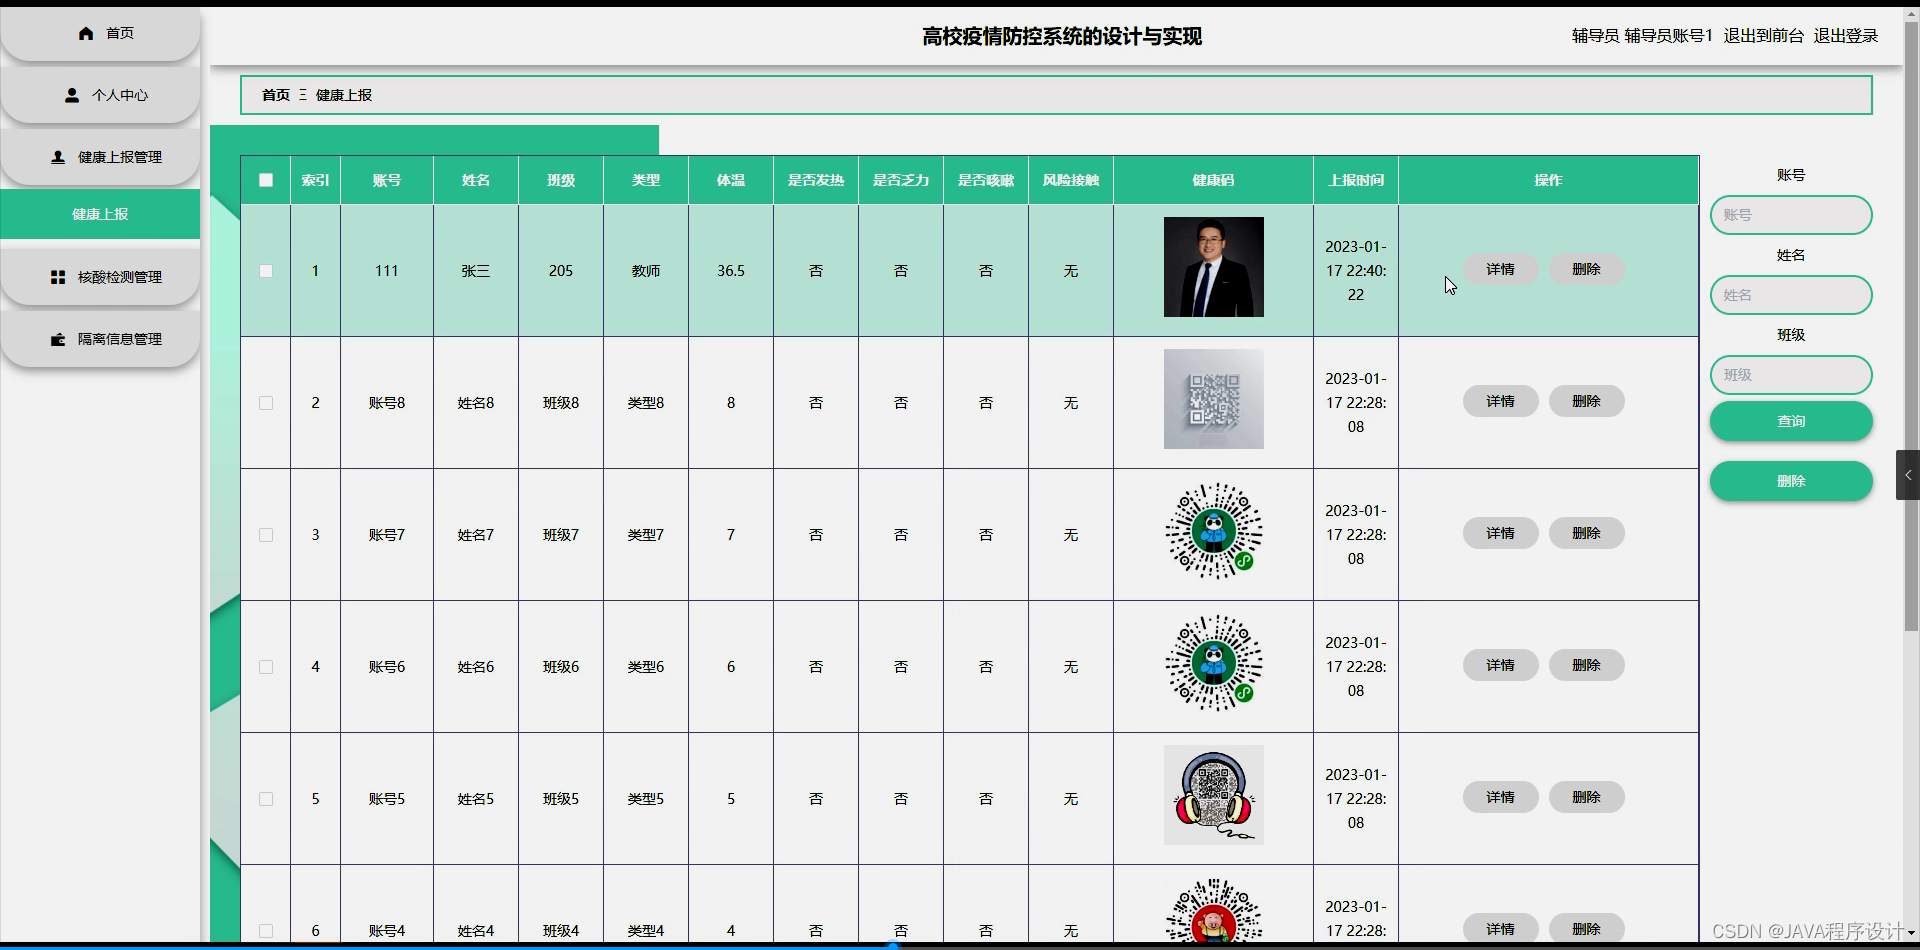Open the health code image for 账号6
This screenshot has height=950, width=1920.
[1213, 663]
